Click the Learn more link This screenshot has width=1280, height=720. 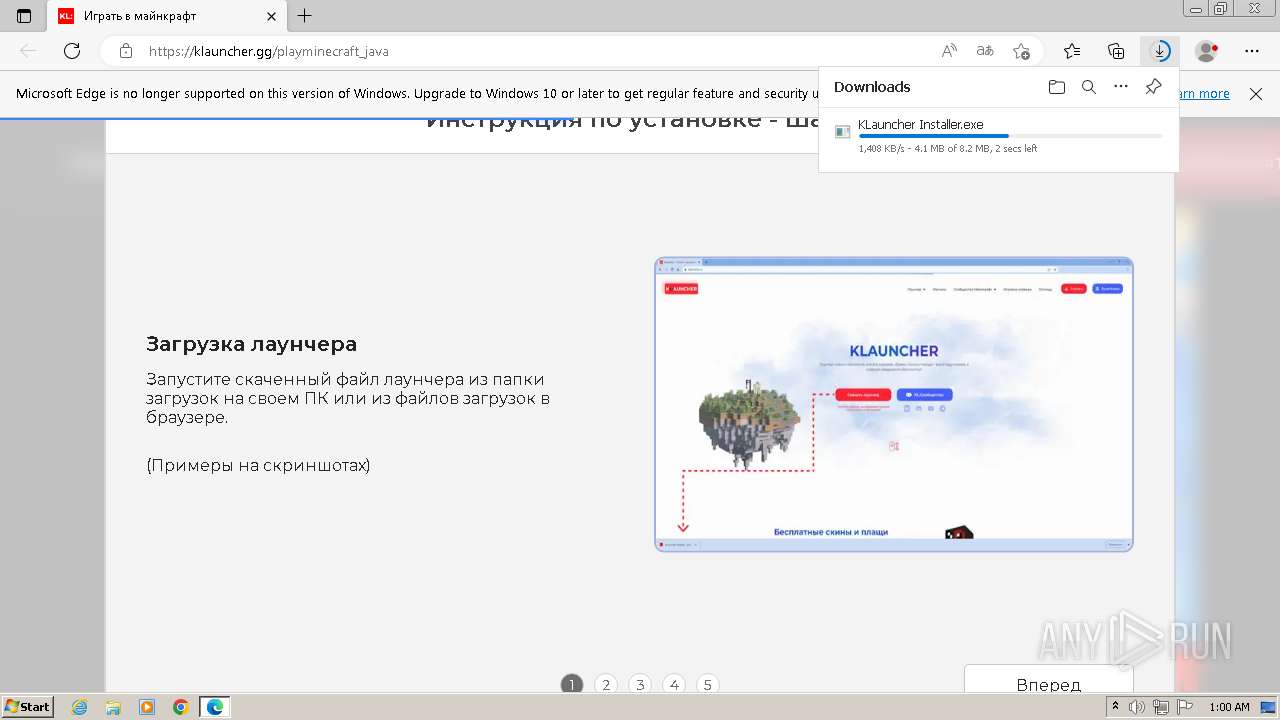tap(1203, 94)
